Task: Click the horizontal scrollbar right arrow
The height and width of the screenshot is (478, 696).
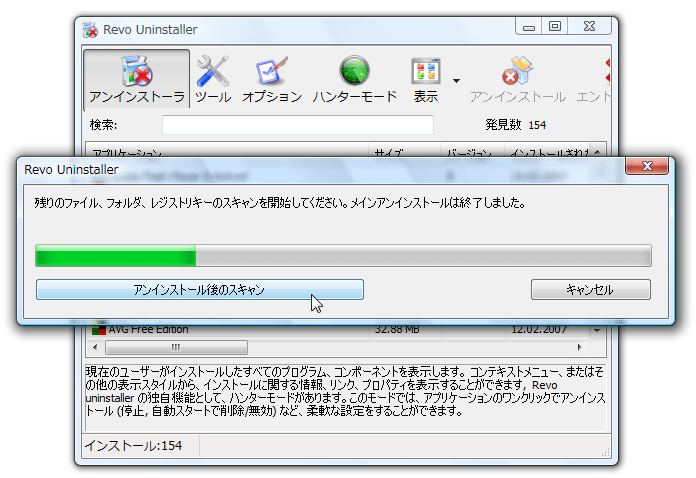Action: click(579, 347)
